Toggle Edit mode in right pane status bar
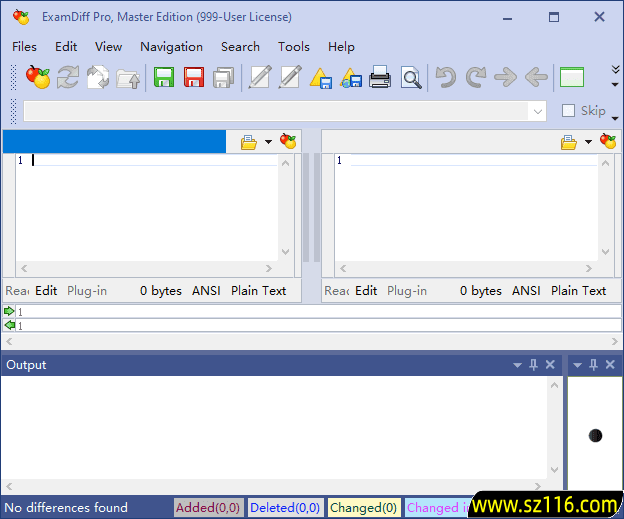 366,291
